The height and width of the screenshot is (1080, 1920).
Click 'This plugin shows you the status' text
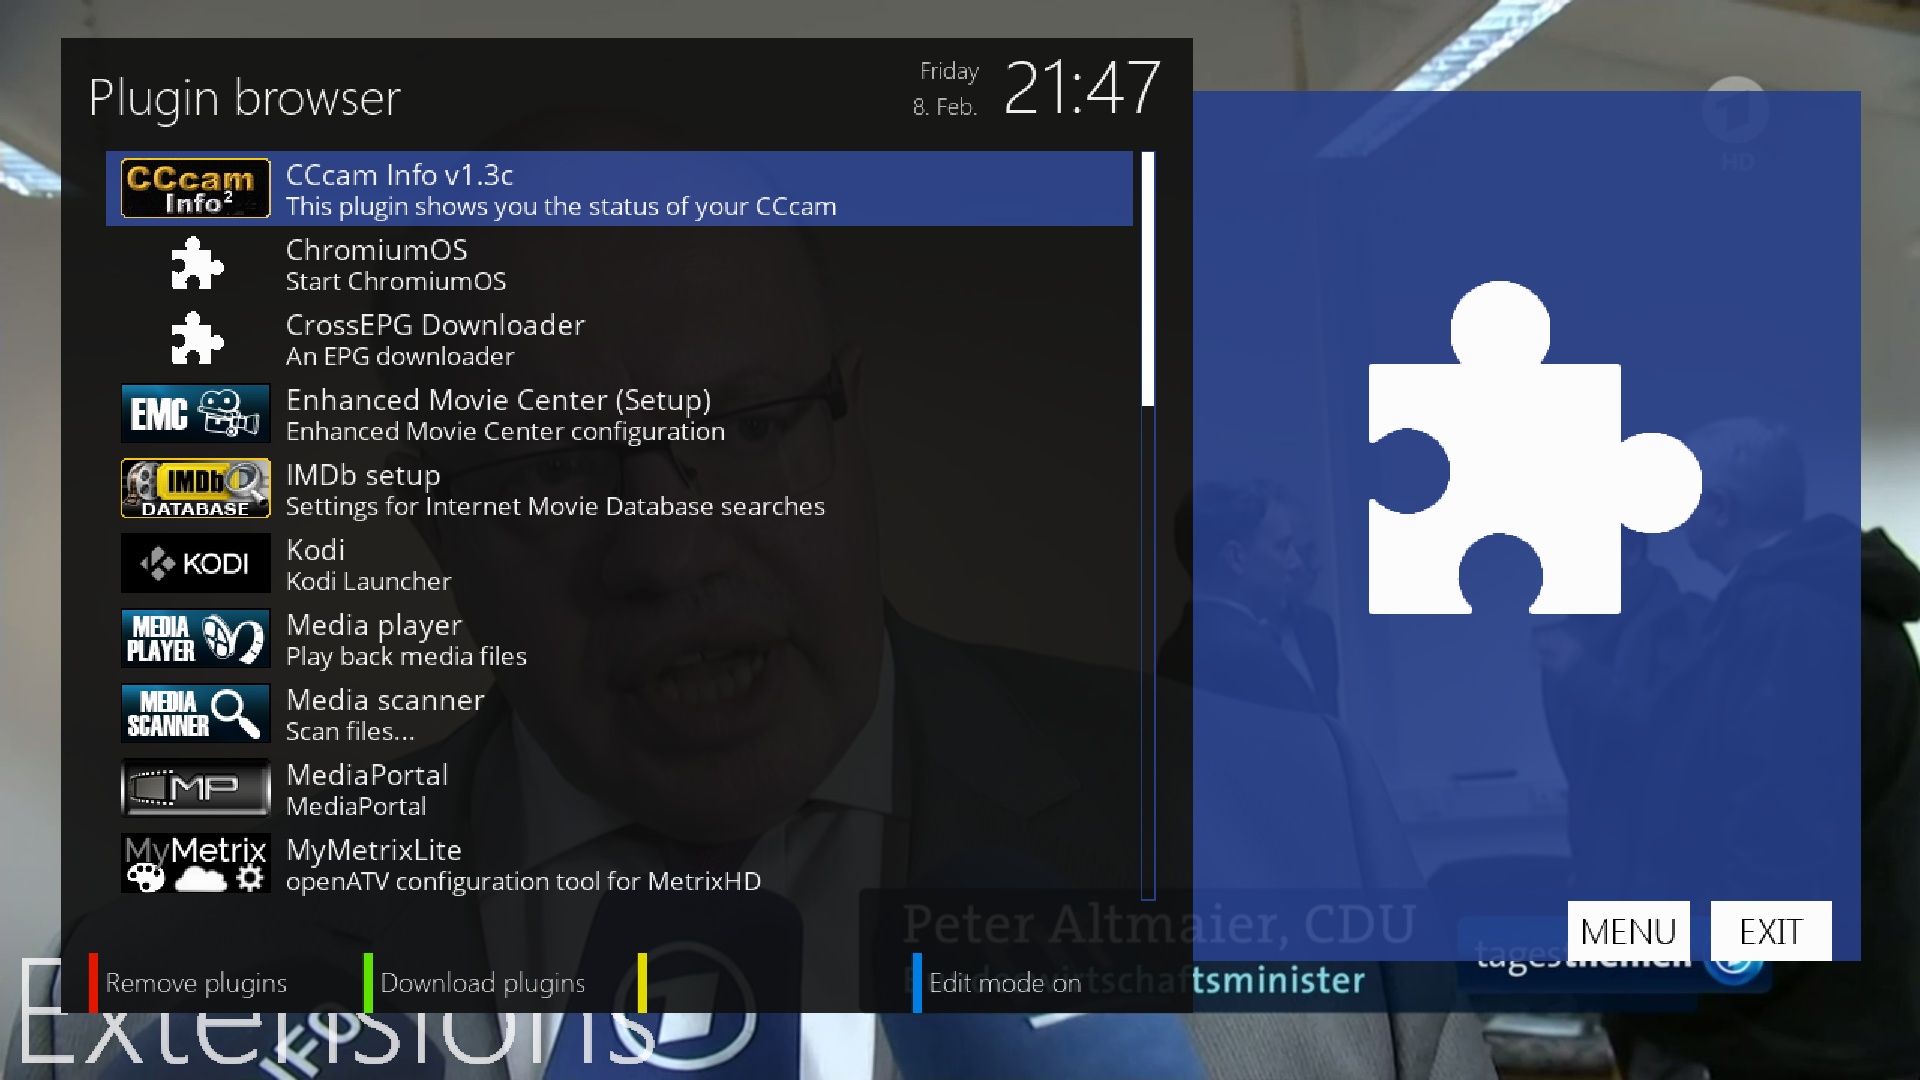pos(561,206)
